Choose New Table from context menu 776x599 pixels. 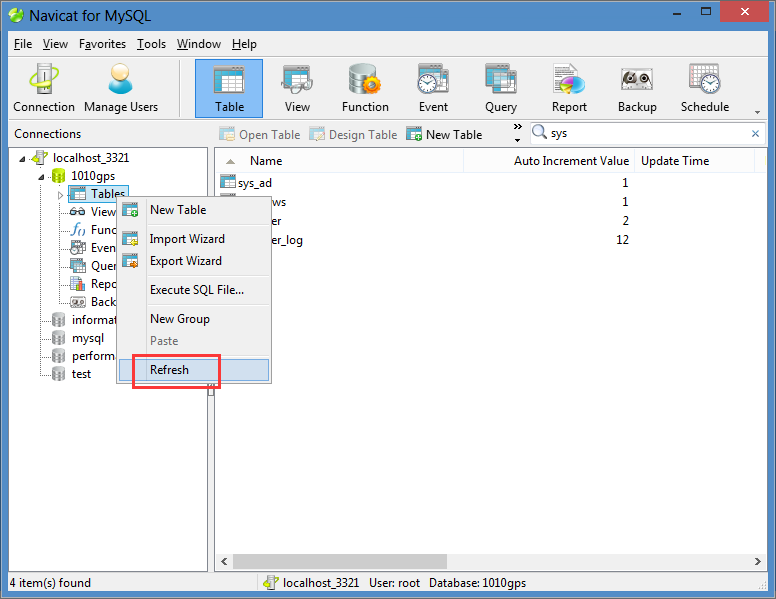pos(194,210)
